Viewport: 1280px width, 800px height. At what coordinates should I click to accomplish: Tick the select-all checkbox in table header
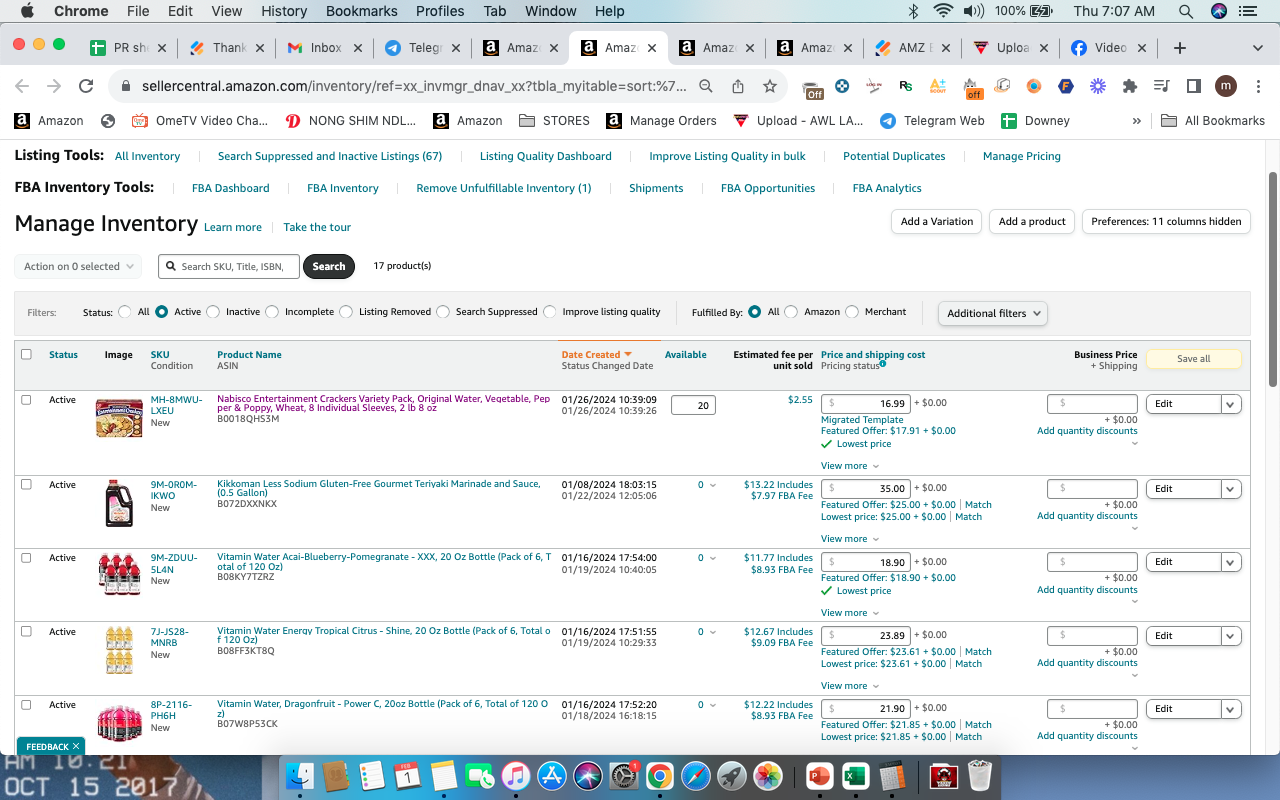(26, 354)
